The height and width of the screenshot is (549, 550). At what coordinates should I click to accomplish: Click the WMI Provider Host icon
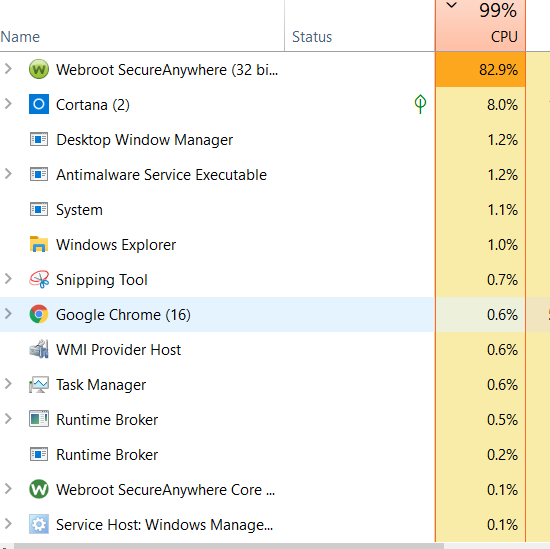(39, 349)
